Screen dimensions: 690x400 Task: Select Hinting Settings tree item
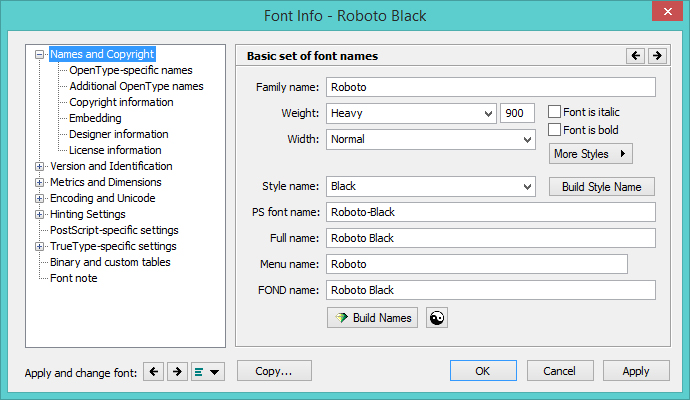[88, 214]
